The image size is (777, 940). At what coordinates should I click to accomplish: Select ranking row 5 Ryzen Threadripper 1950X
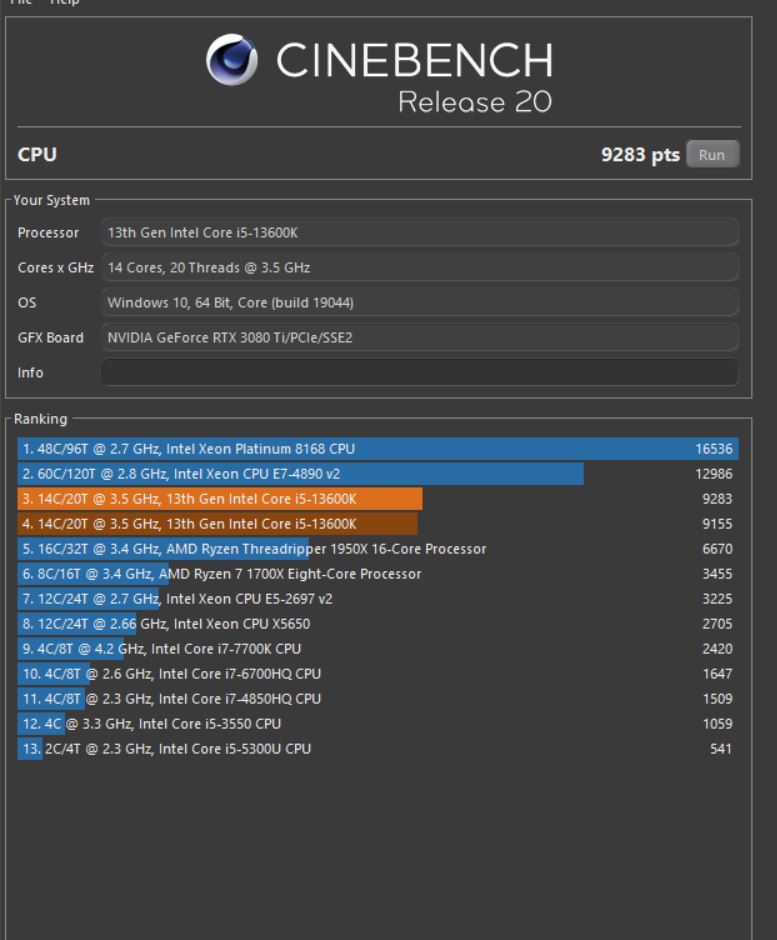click(378, 549)
